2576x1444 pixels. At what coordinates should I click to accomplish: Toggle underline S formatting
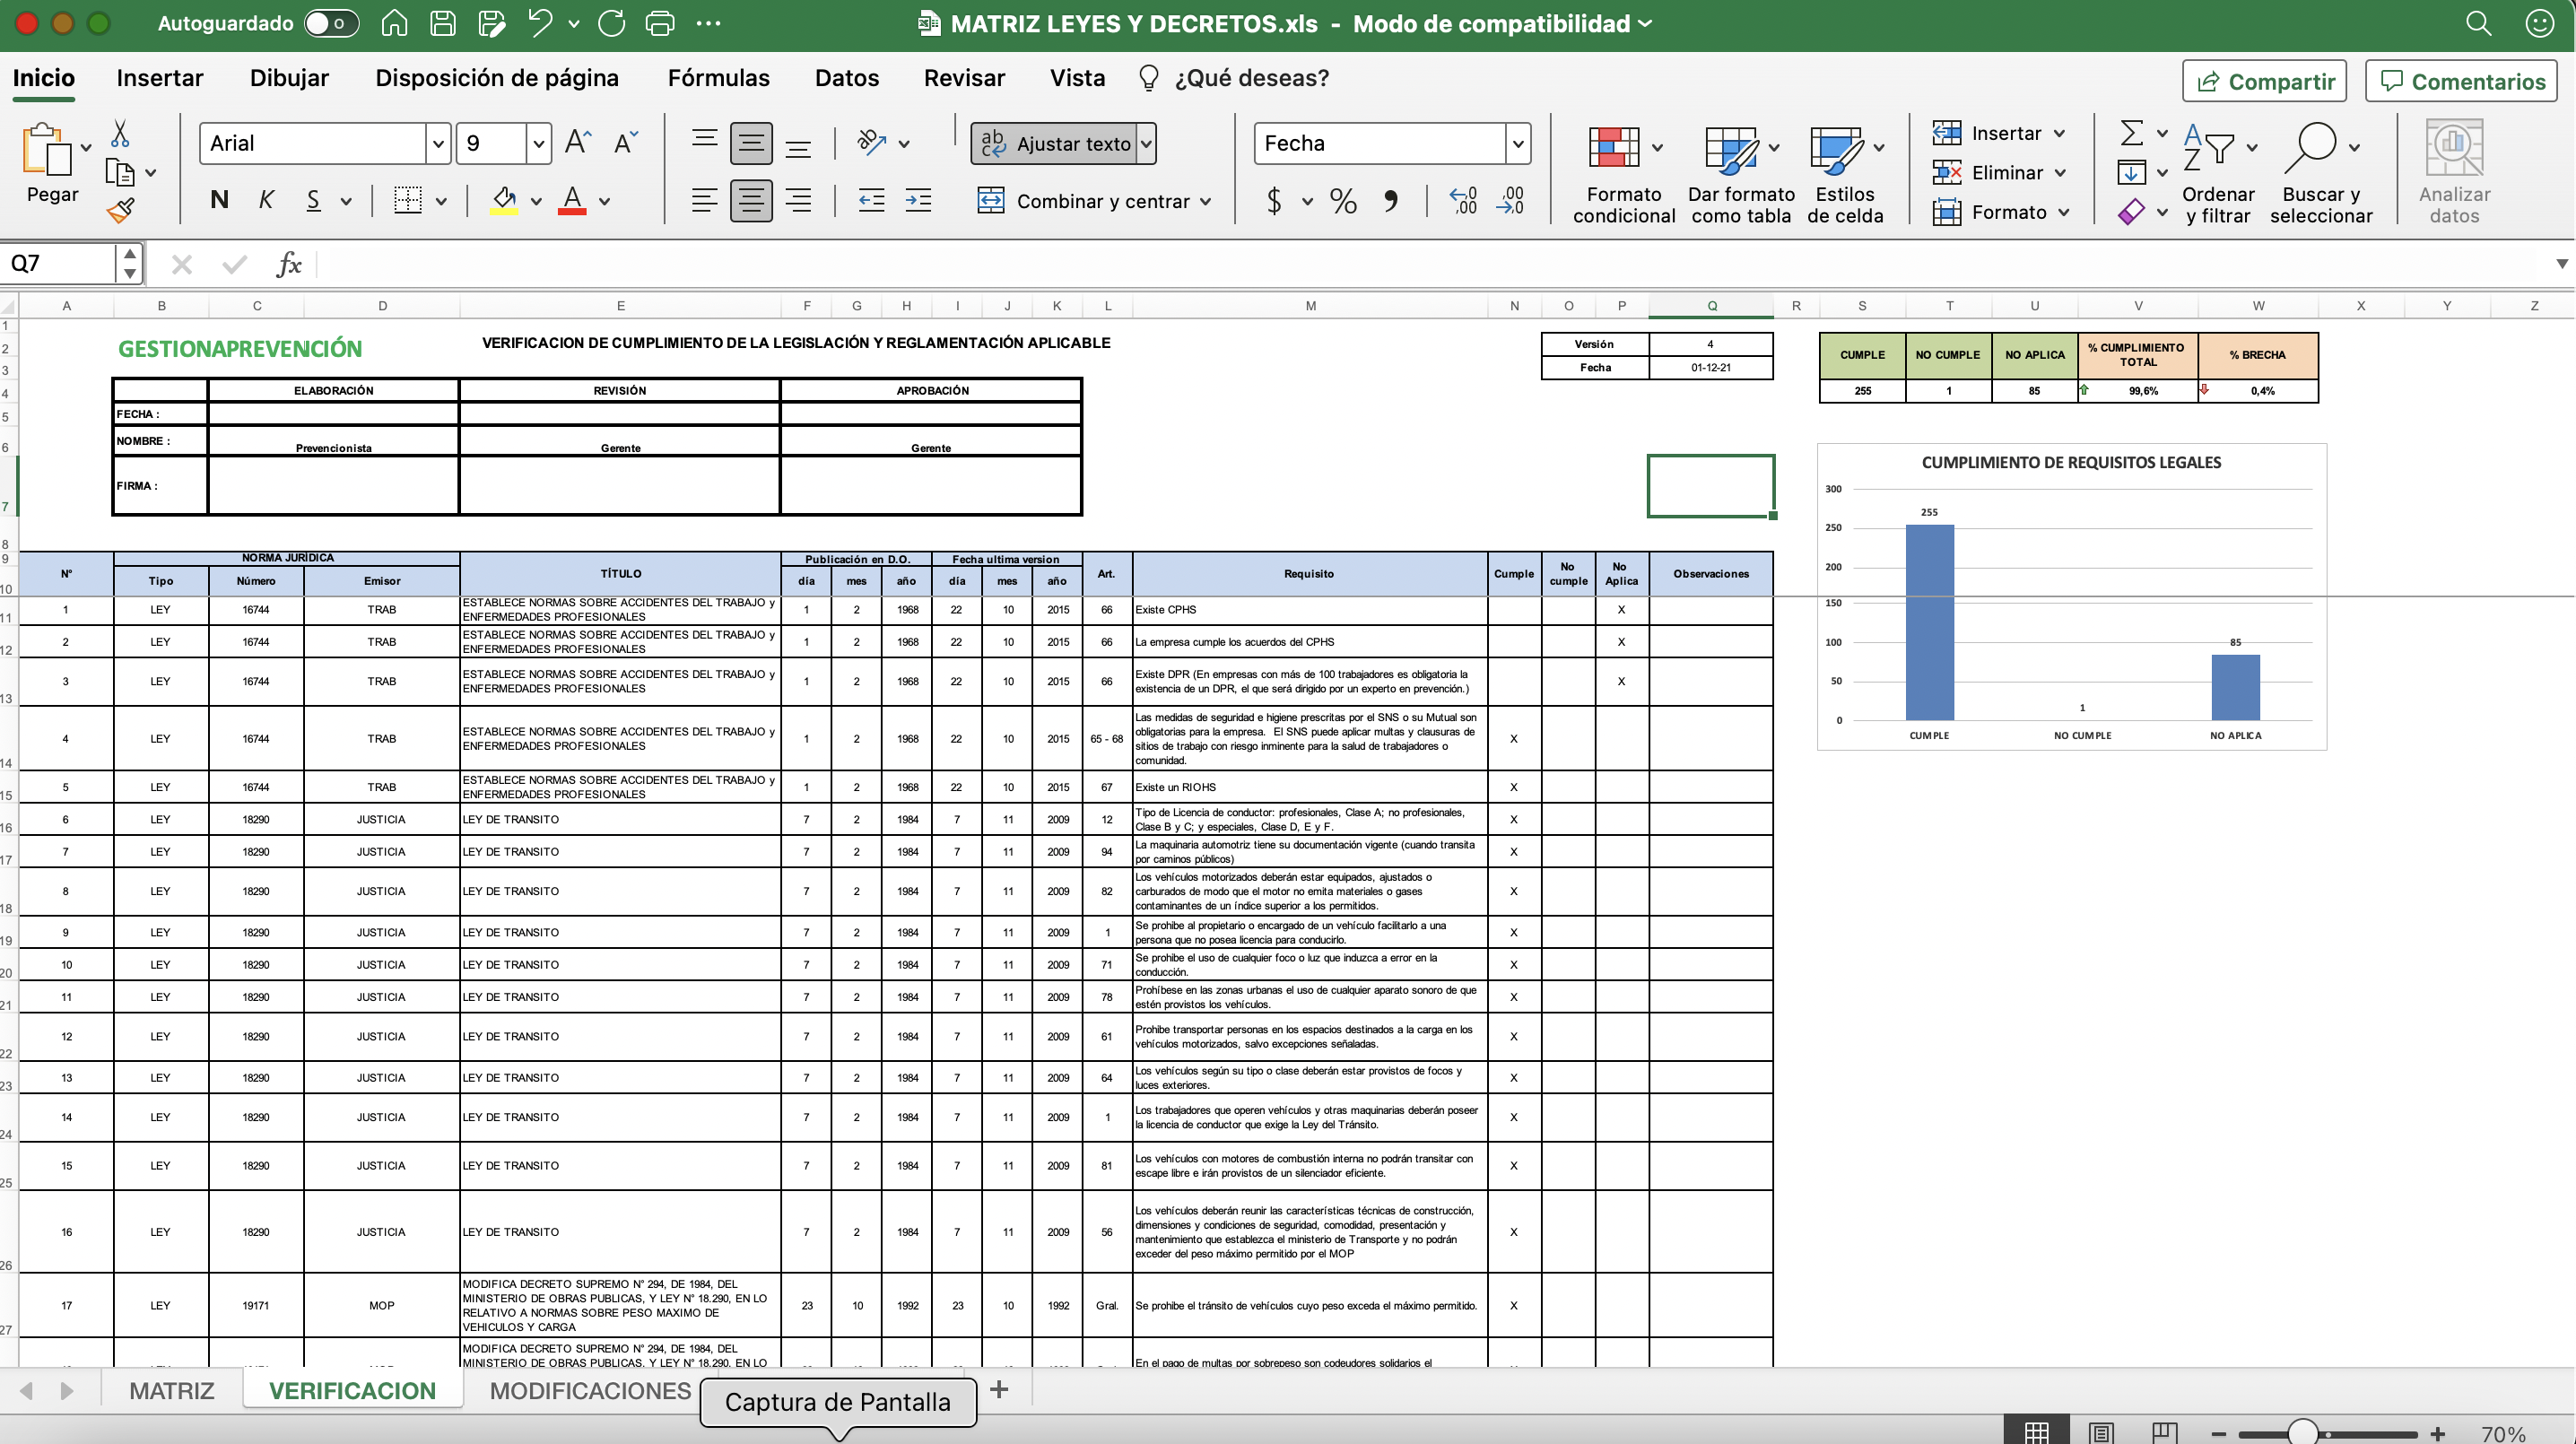pyautogui.click(x=313, y=200)
